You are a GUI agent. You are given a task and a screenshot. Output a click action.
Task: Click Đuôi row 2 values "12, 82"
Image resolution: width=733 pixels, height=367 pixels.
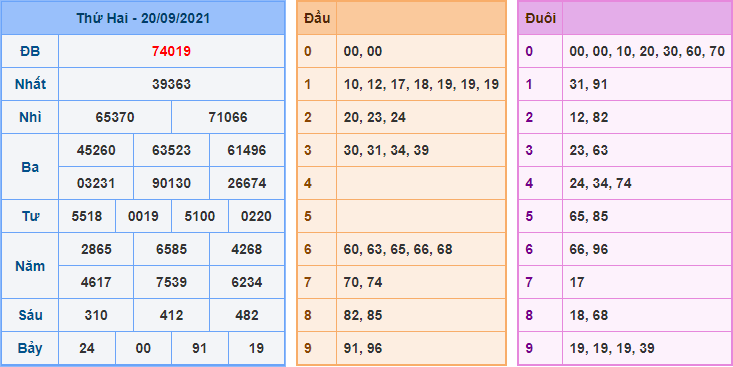coord(589,117)
